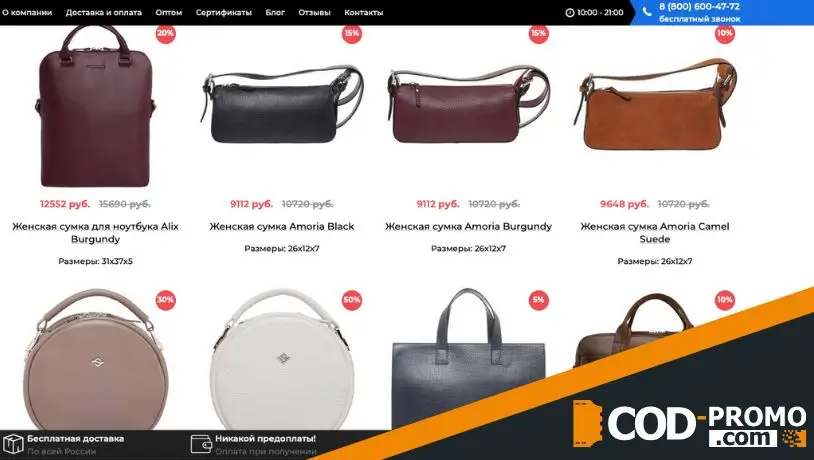Open the Контакты page
Image resolution: width=814 pixels, height=460 pixels.
pyautogui.click(x=364, y=12)
